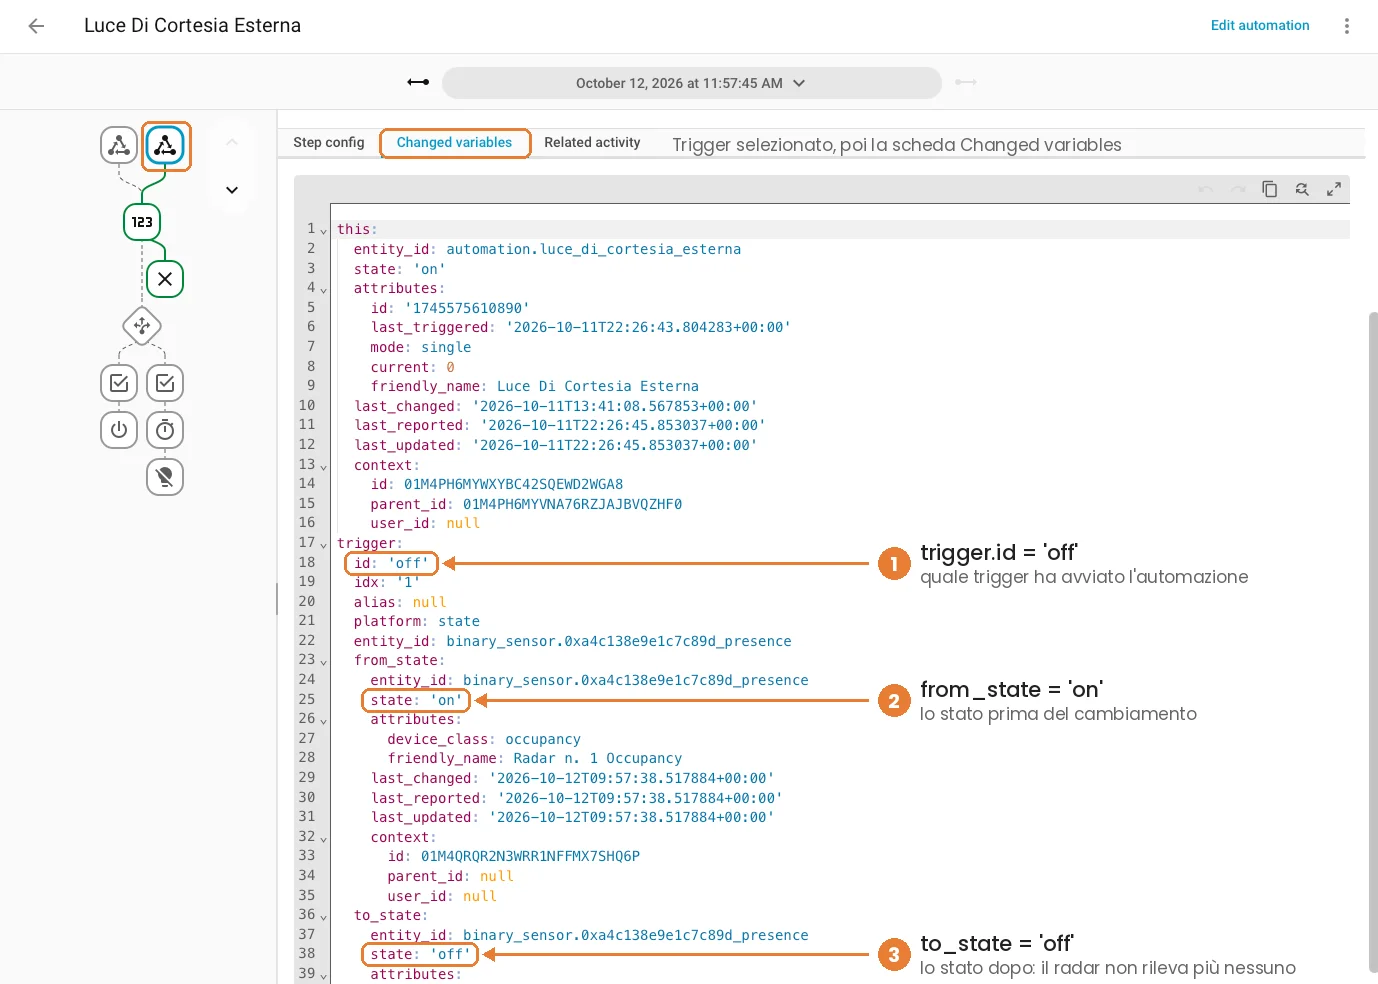Click 'friendly_name: Radar n. 1 Occupancy' line
This screenshot has height=984, width=1378.
(535, 759)
